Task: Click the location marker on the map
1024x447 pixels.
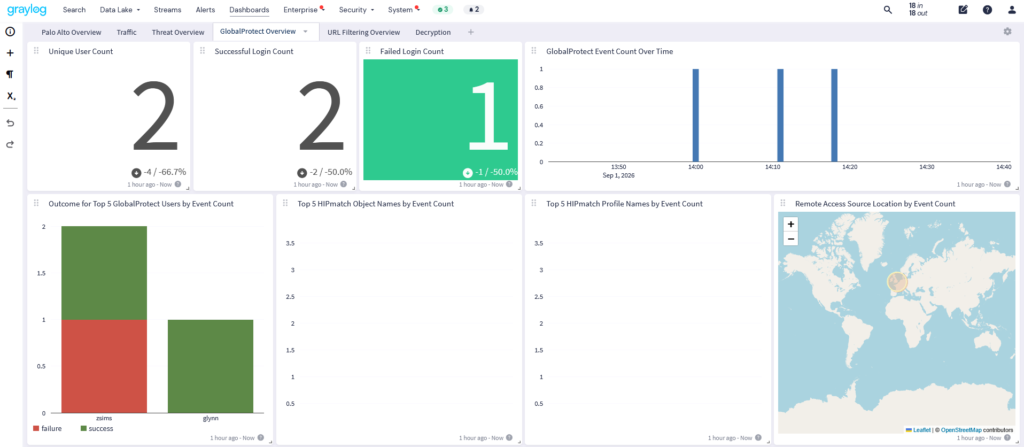Action: pyautogui.click(x=897, y=282)
